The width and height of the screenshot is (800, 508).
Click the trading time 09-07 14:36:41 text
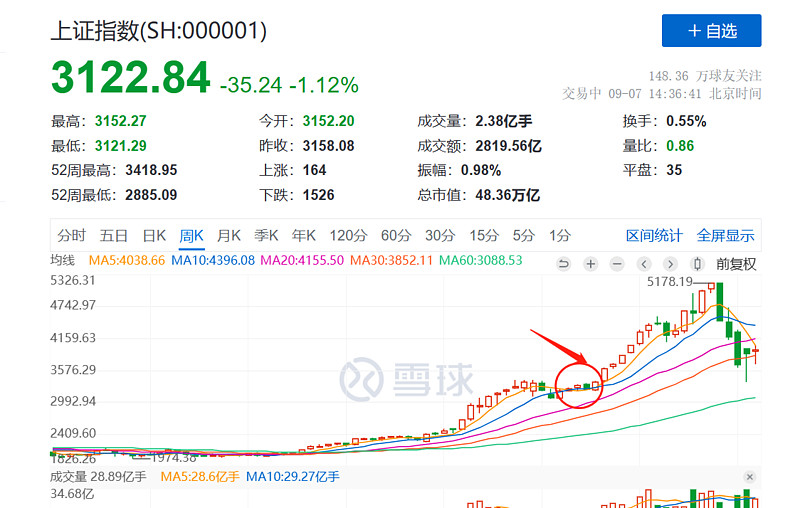tap(654, 94)
